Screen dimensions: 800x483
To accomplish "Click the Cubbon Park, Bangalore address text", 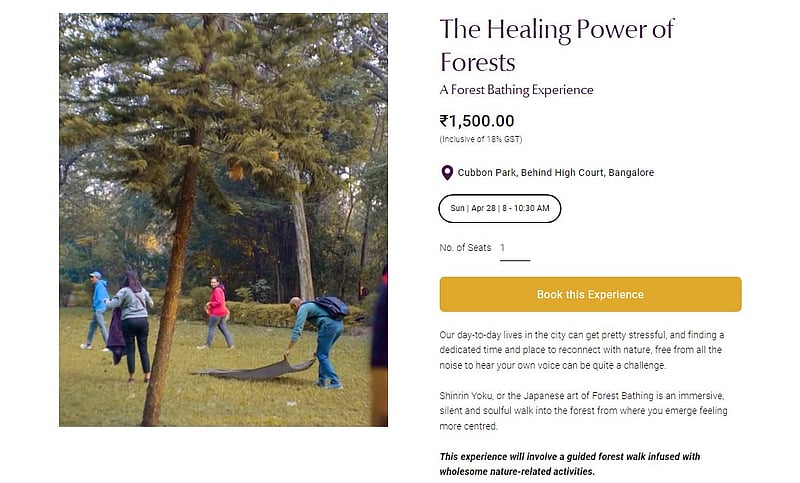I will (x=556, y=173).
